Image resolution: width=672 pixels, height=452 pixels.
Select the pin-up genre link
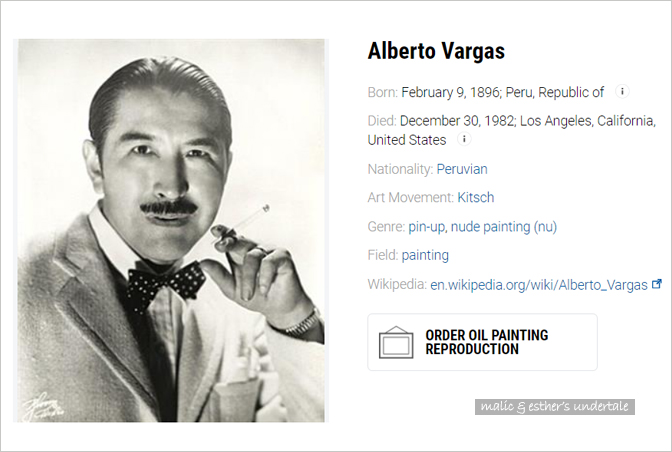(x=426, y=227)
